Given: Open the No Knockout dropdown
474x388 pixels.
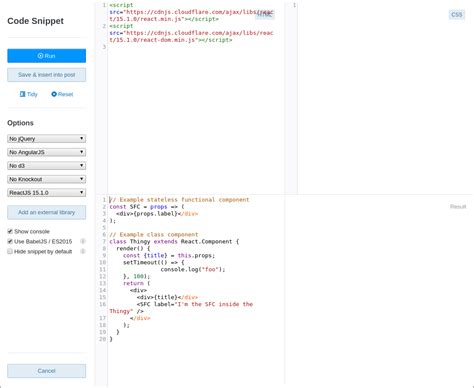Looking at the screenshot, I should click(x=46, y=179).
